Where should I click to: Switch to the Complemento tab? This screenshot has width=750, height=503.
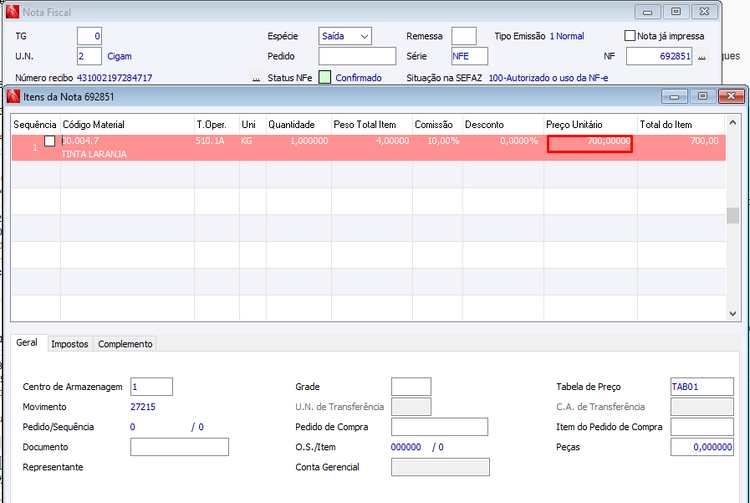[x=125, y=344]
